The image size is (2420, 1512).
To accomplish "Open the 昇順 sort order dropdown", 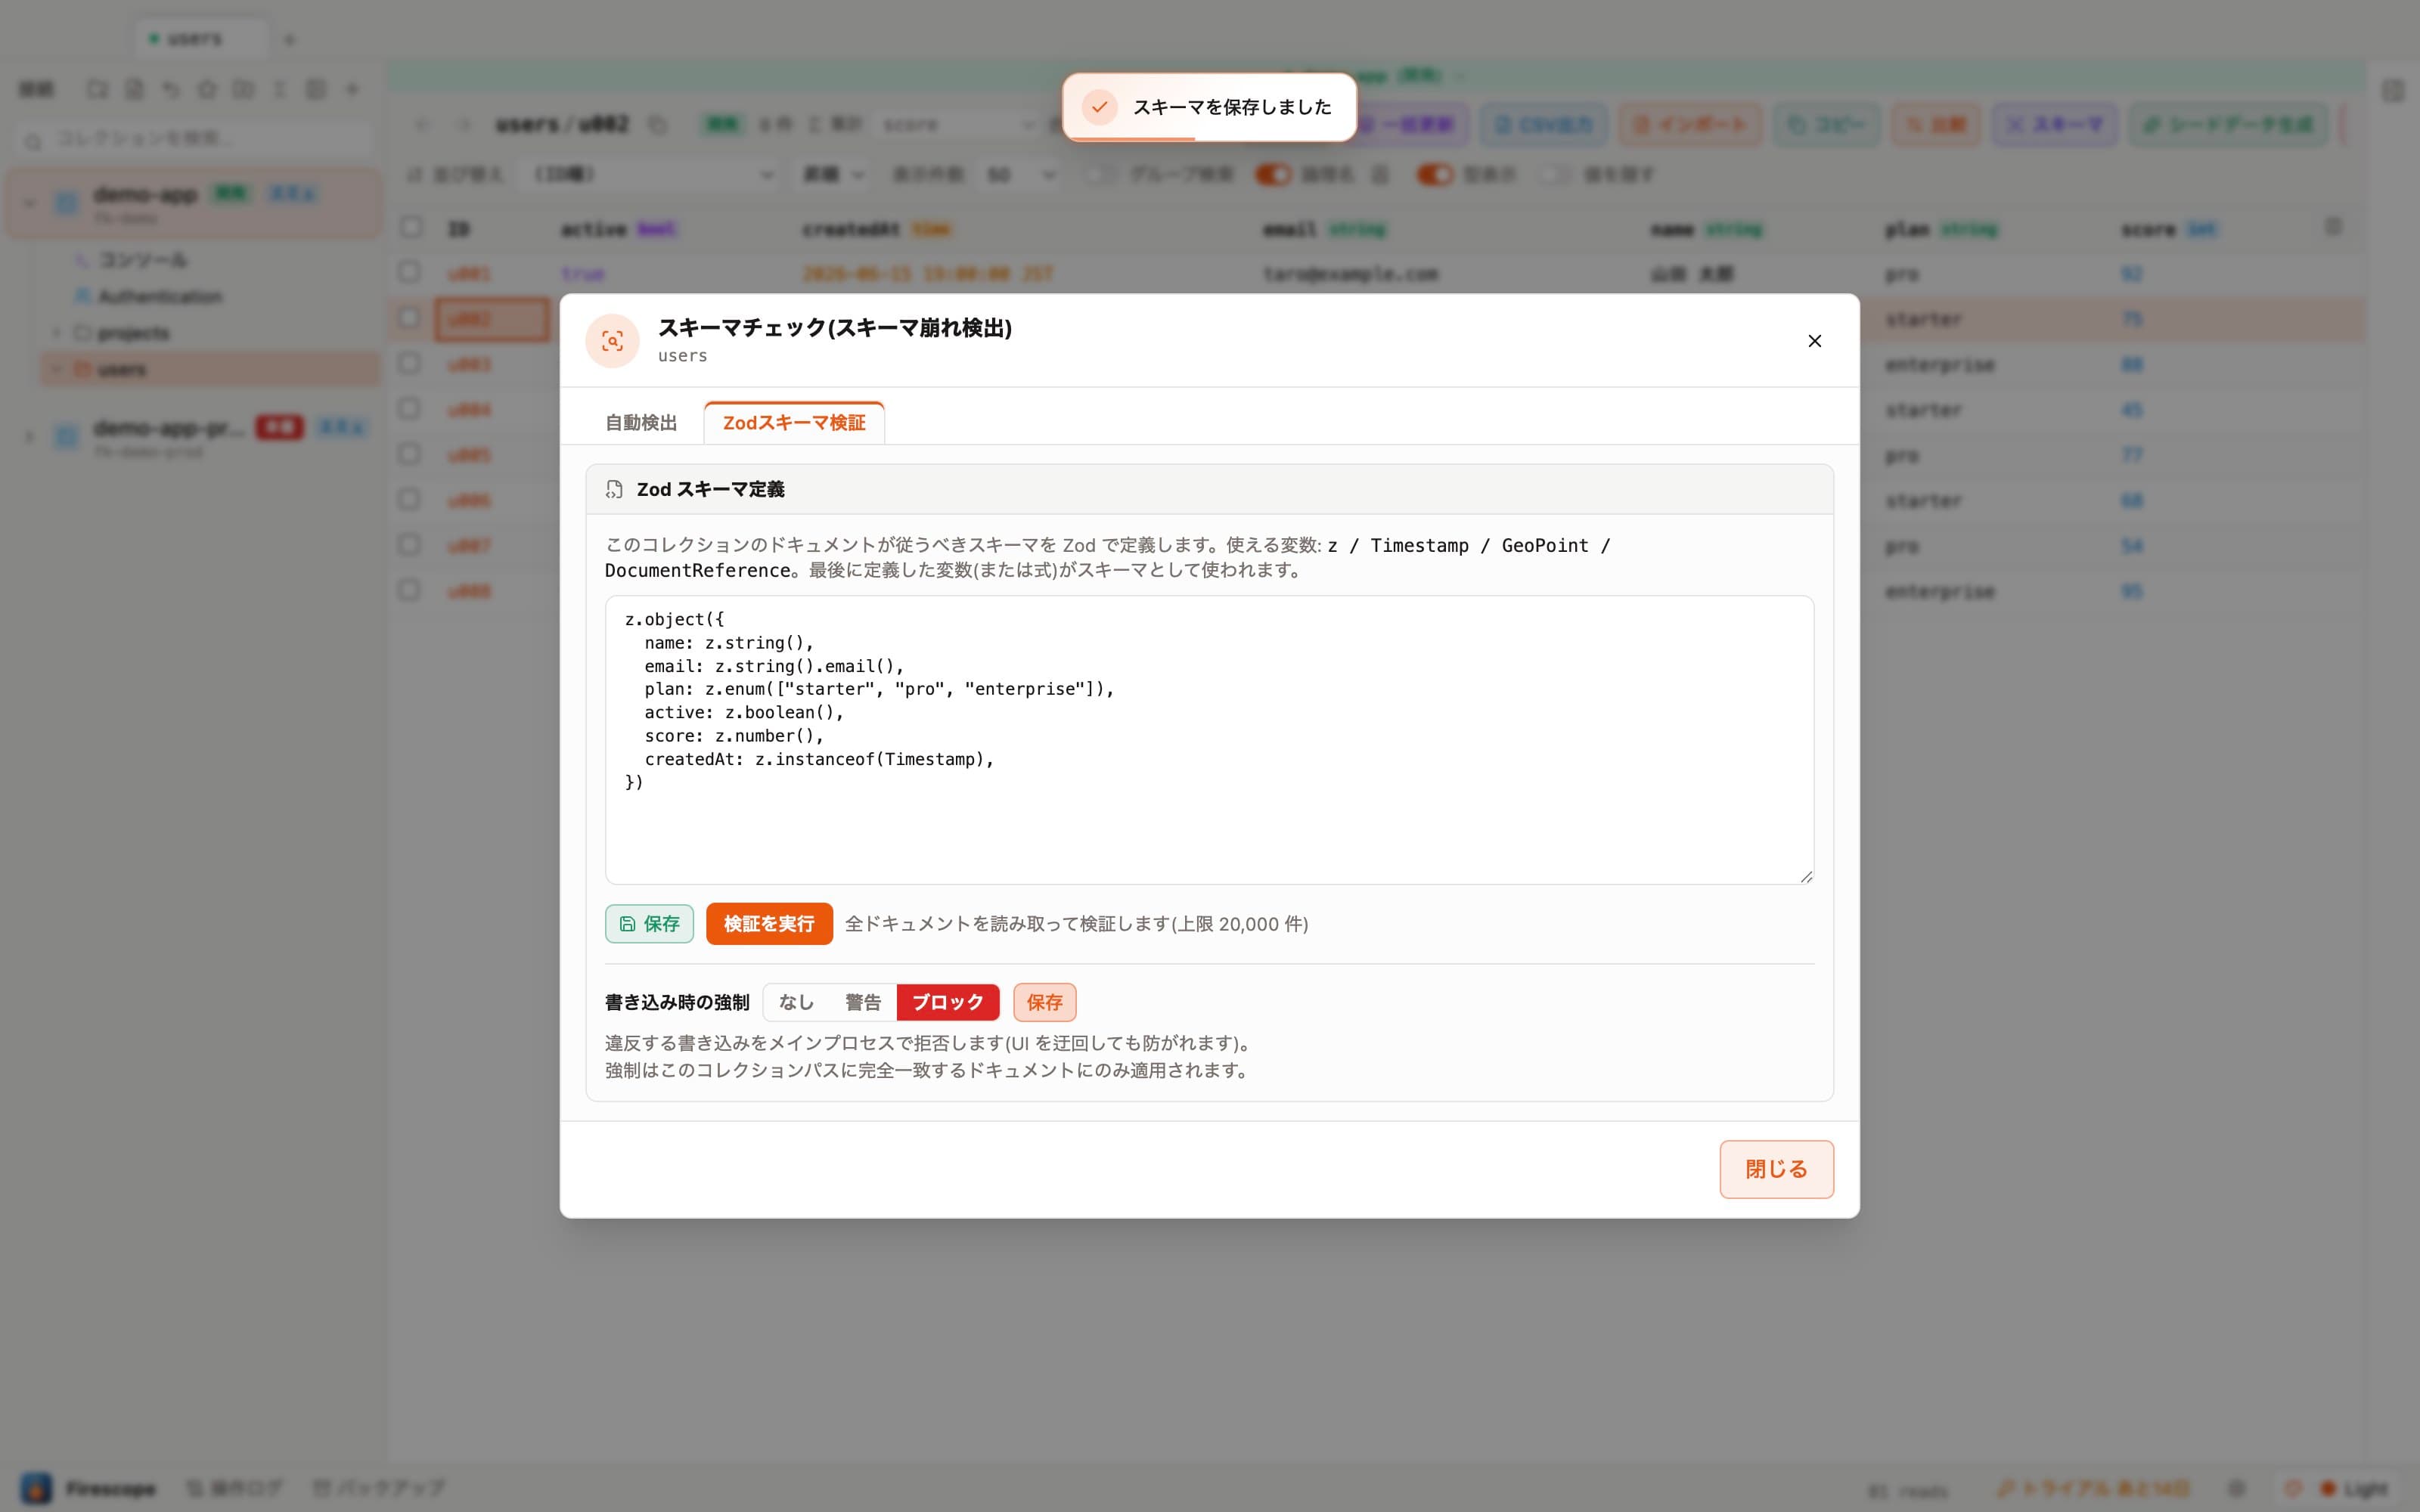I will [x=833, y=175].
